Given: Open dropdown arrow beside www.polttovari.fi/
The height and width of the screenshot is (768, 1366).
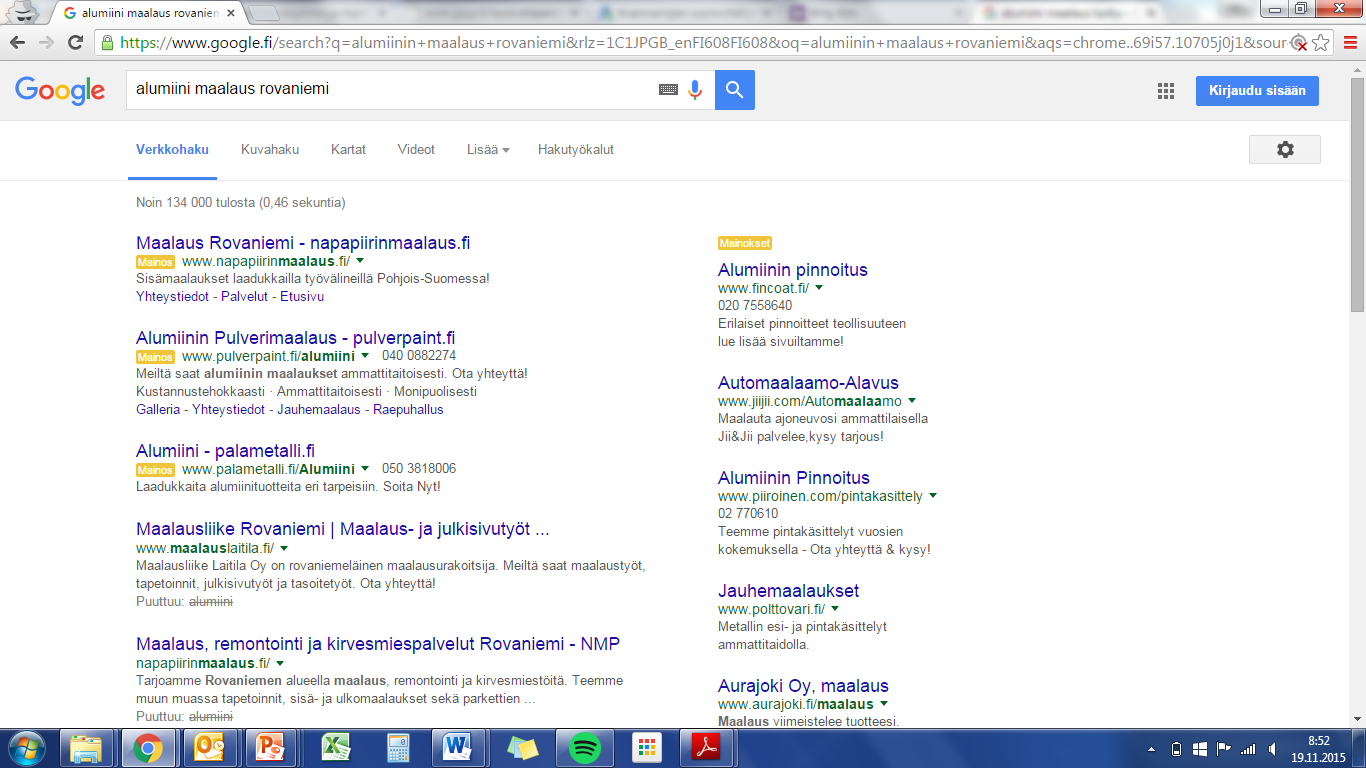Looking at the screenshot, I should point(835,609).
